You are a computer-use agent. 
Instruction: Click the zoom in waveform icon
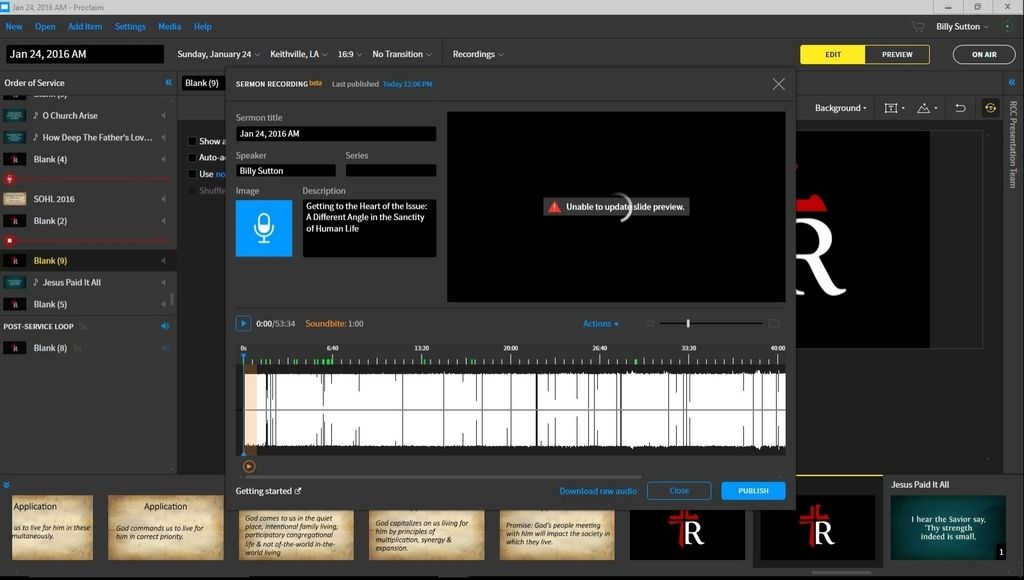tap(774, 323)
